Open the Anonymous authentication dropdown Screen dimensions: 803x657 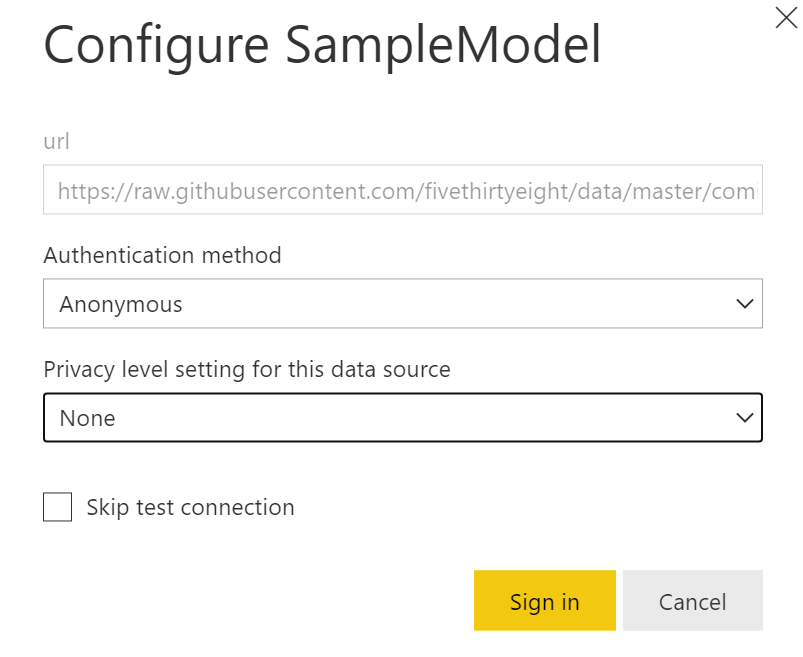403,304
